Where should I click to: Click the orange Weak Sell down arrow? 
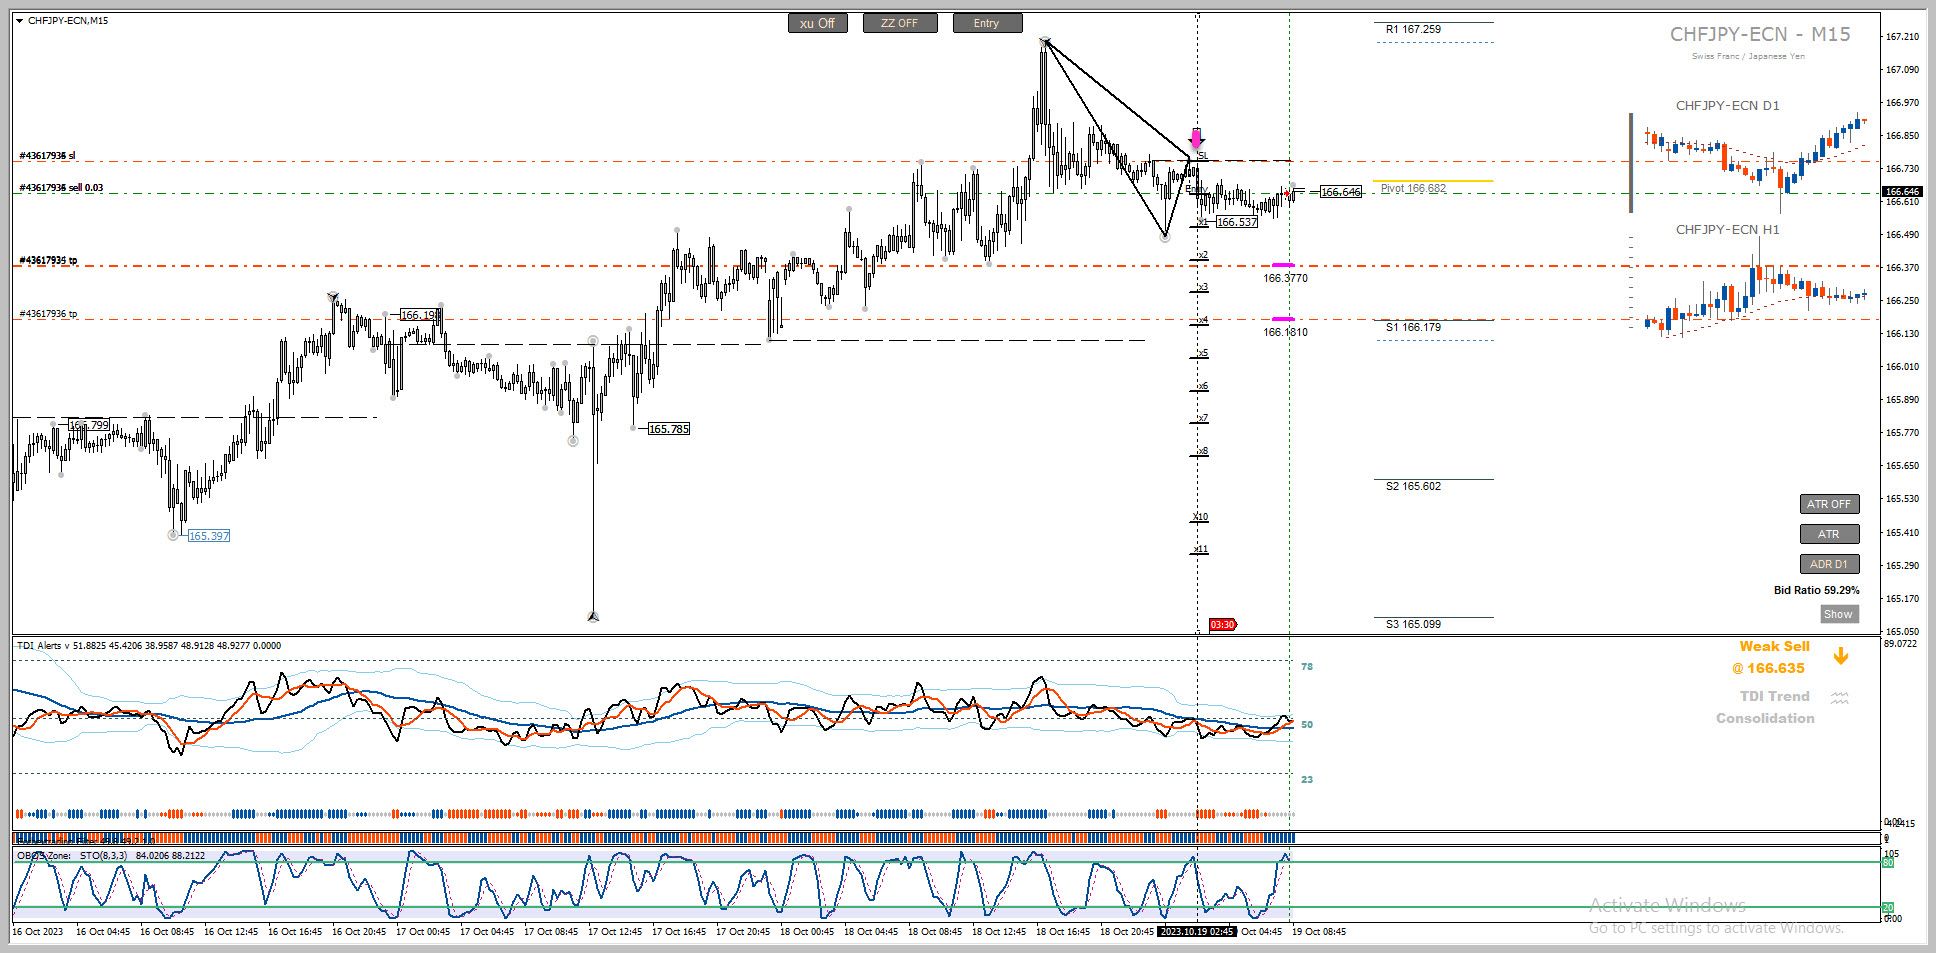1841,656
